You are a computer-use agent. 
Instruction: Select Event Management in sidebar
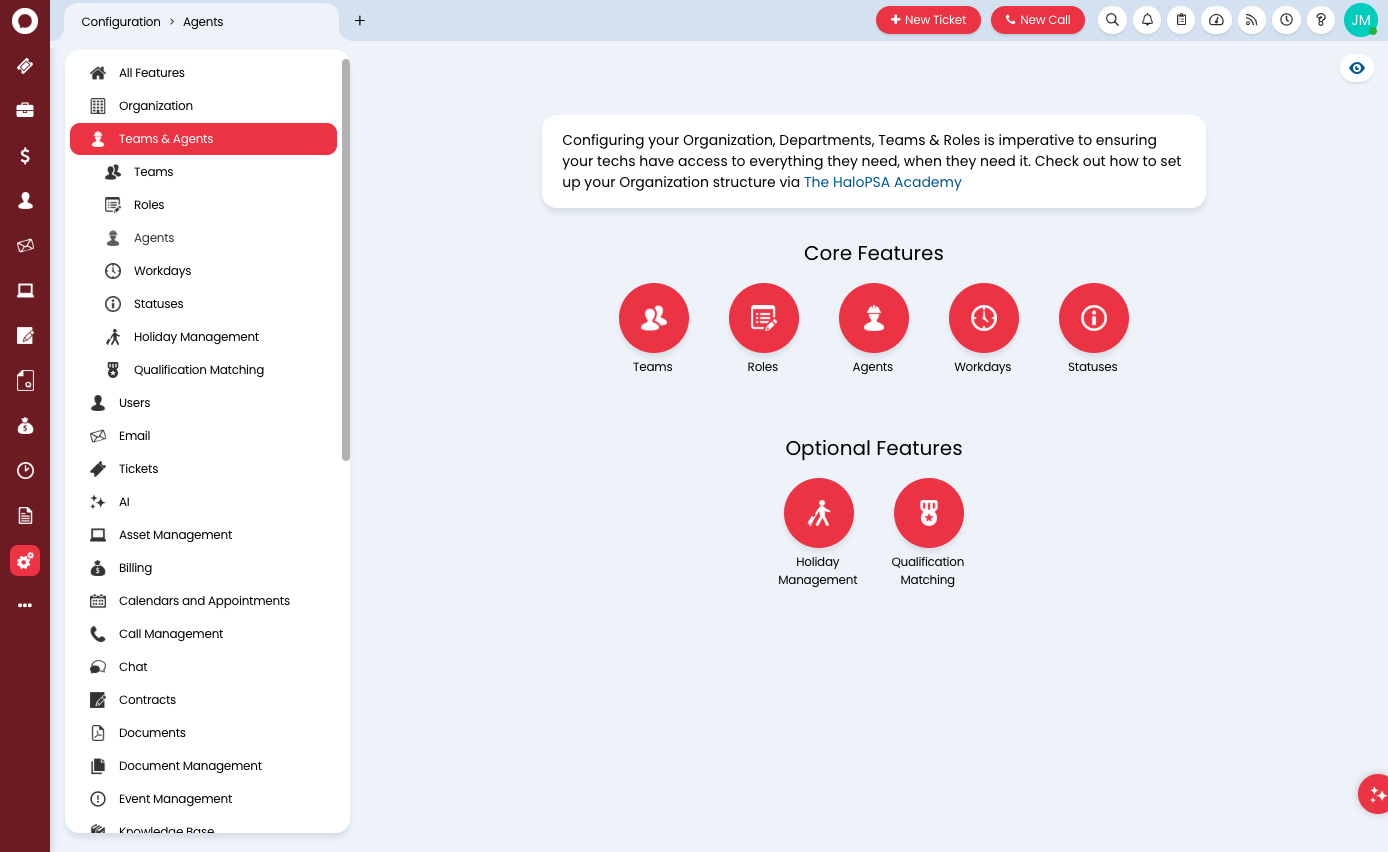pos(203,799)
